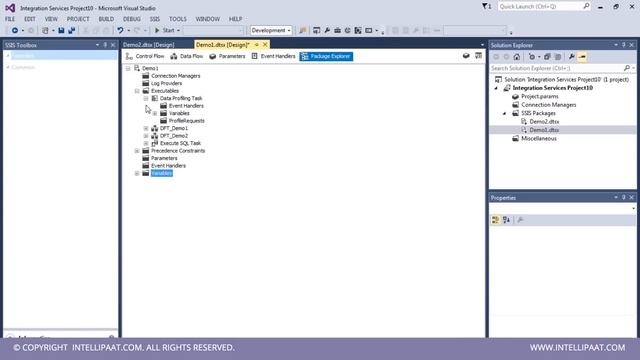Click the Properties wrench icon in Solution Explorer
640x360 pixels.
click(x=571, y=57)
